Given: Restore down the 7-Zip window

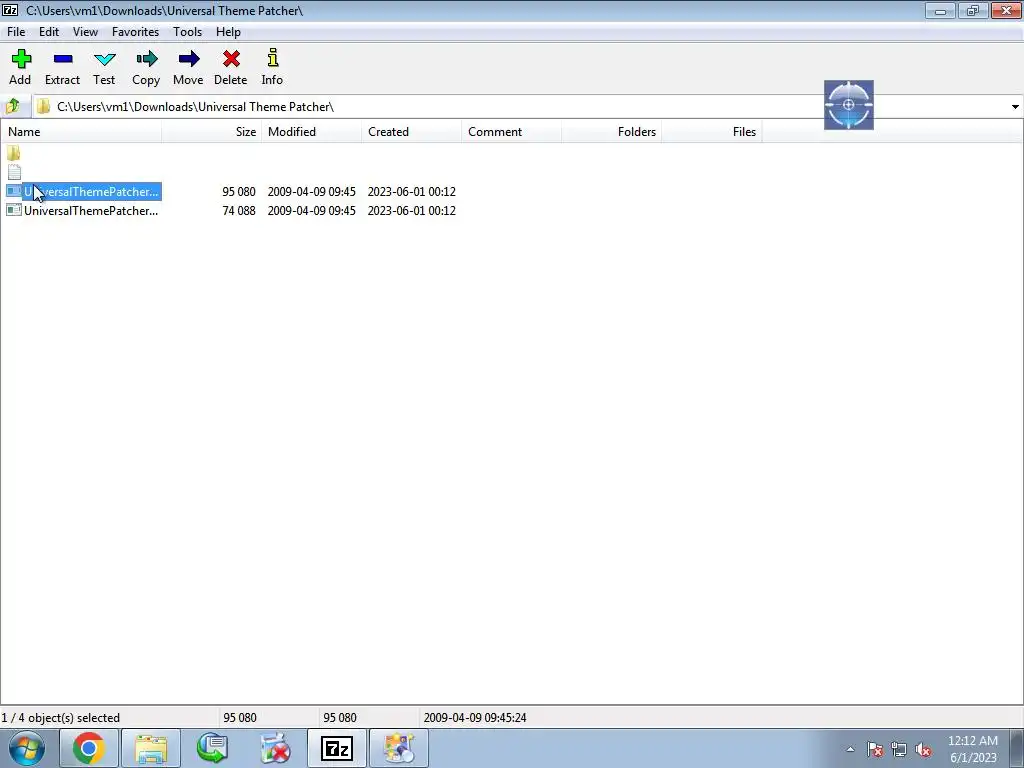Looking at the screenshot, I should pyautogui.click(x=973, y=10).
